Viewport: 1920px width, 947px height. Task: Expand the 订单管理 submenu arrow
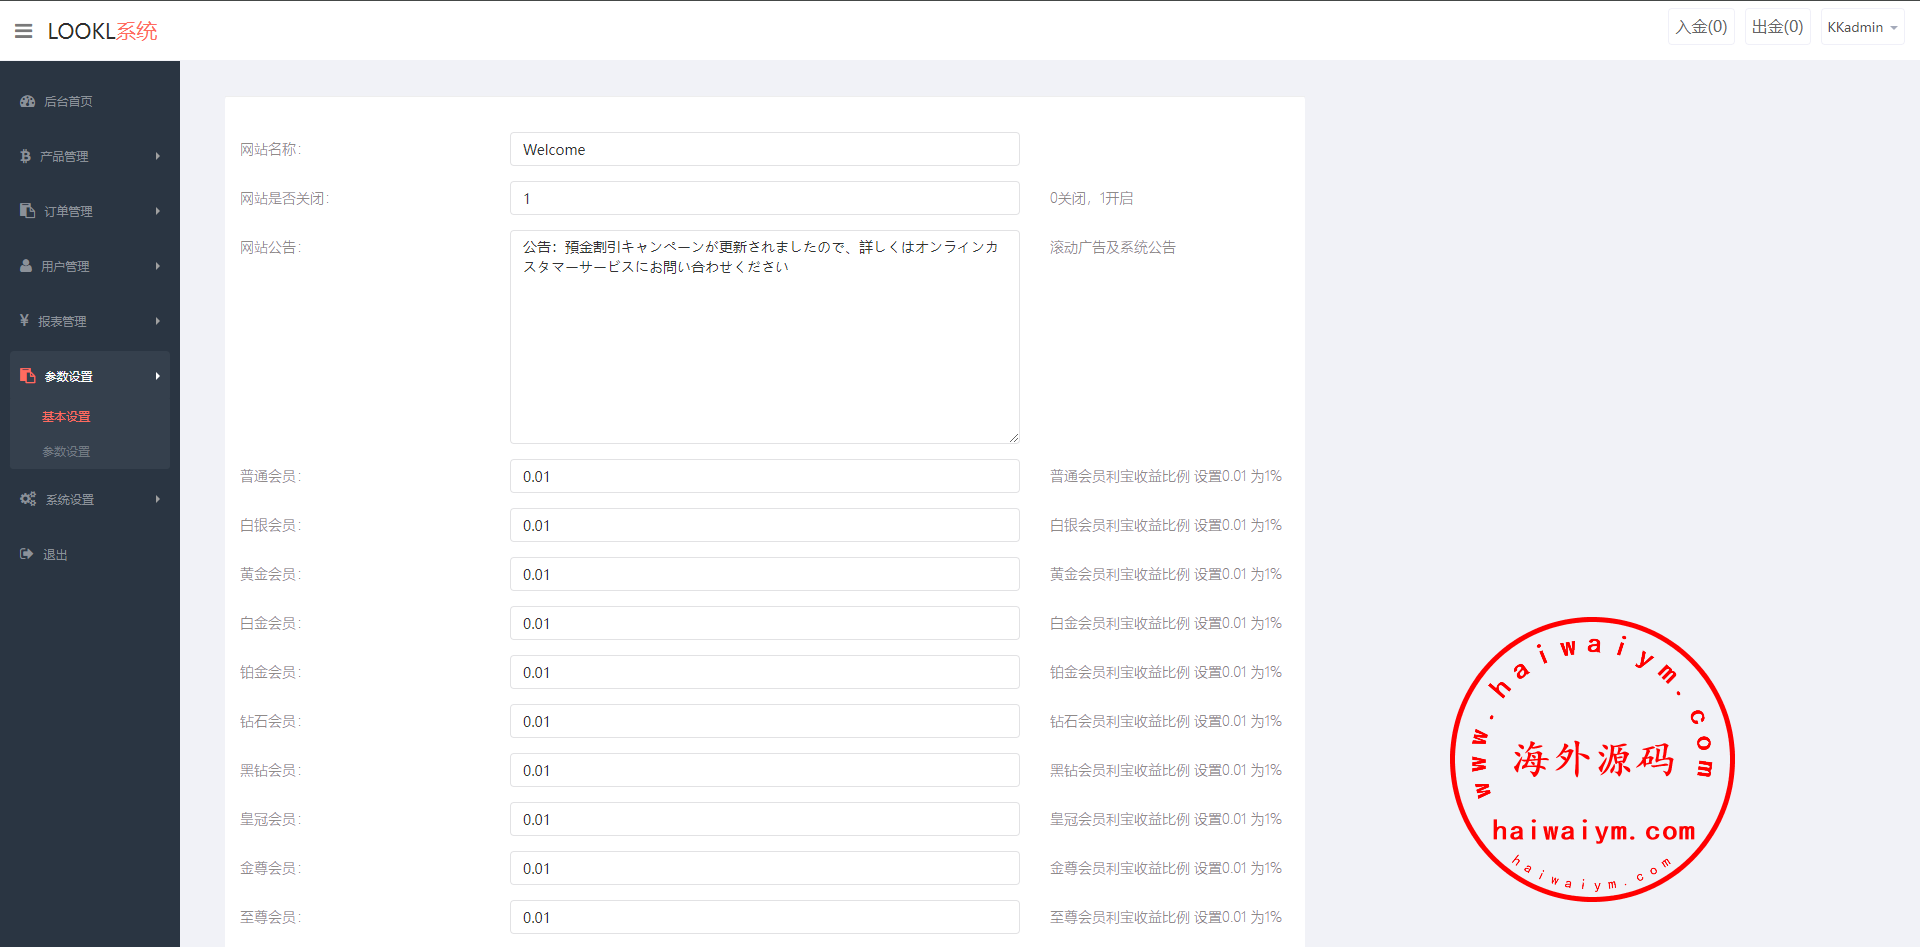(158, 211)
